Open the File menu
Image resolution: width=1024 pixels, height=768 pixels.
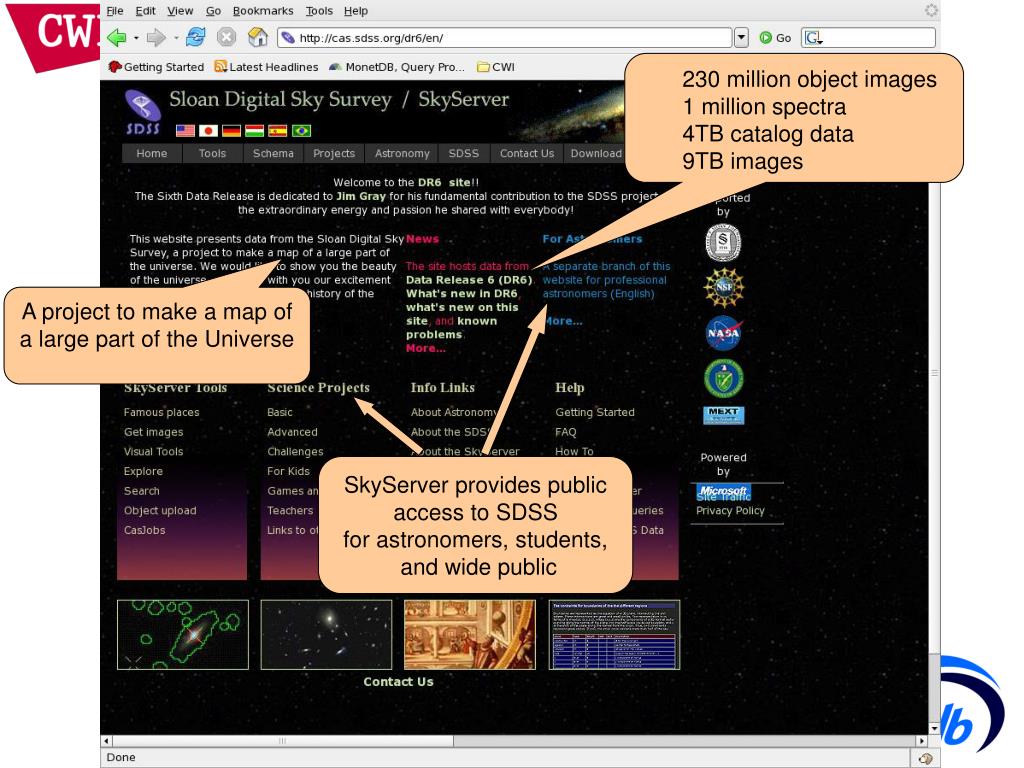click(x=115, y=10)
